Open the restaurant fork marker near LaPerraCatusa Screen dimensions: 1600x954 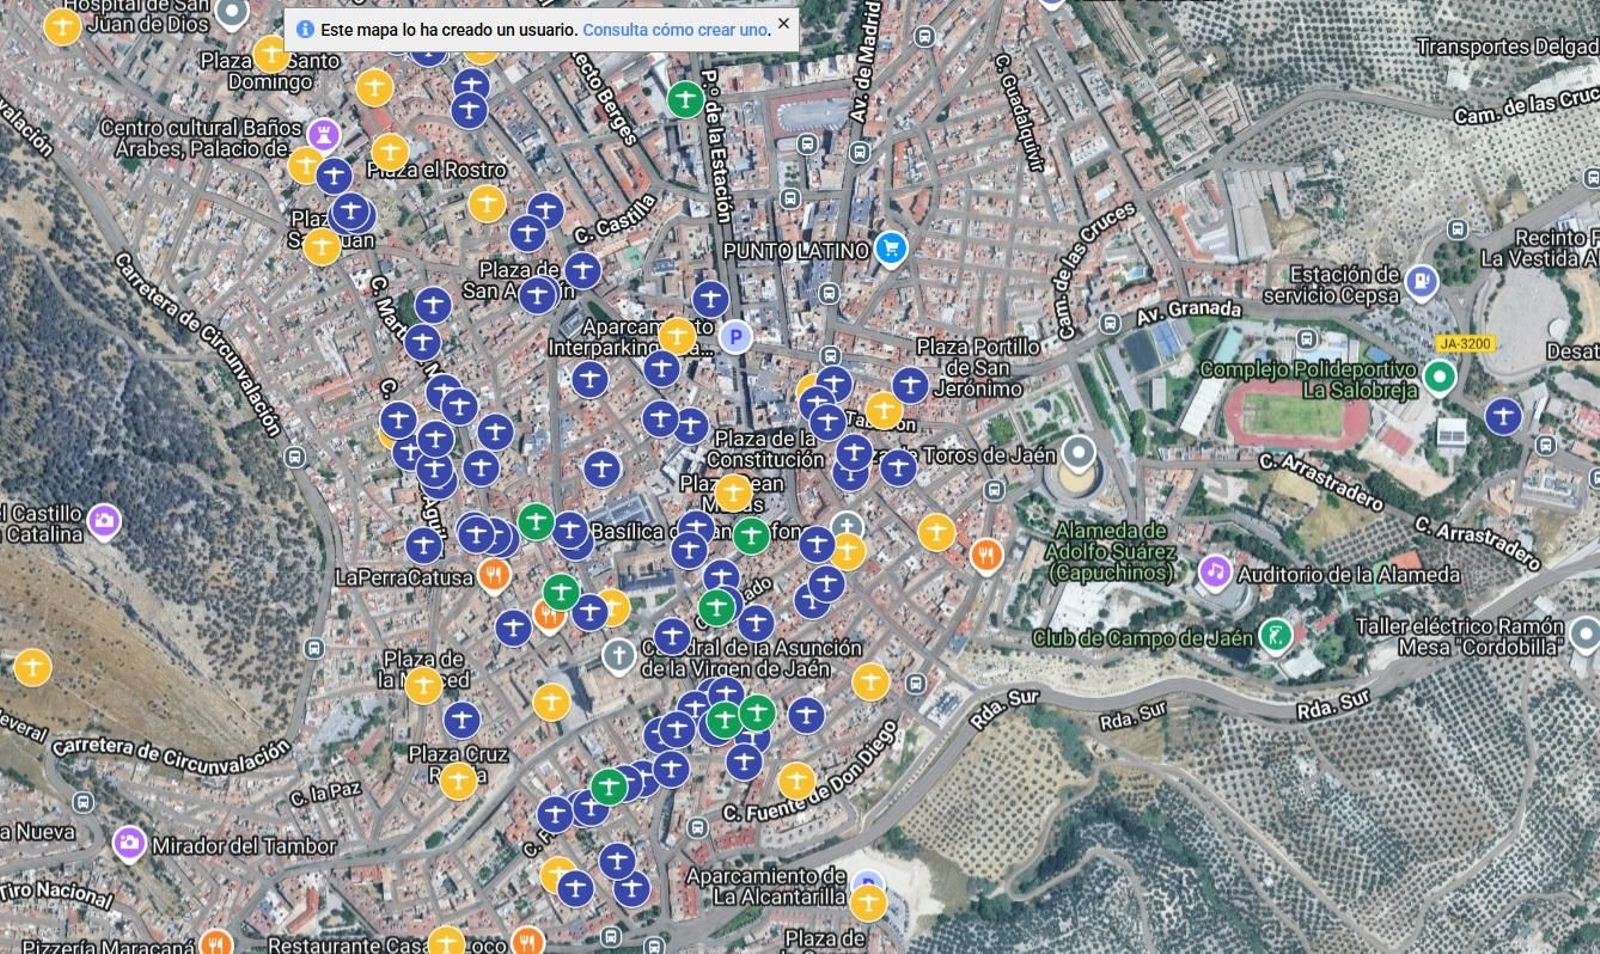tap(494, 572)
